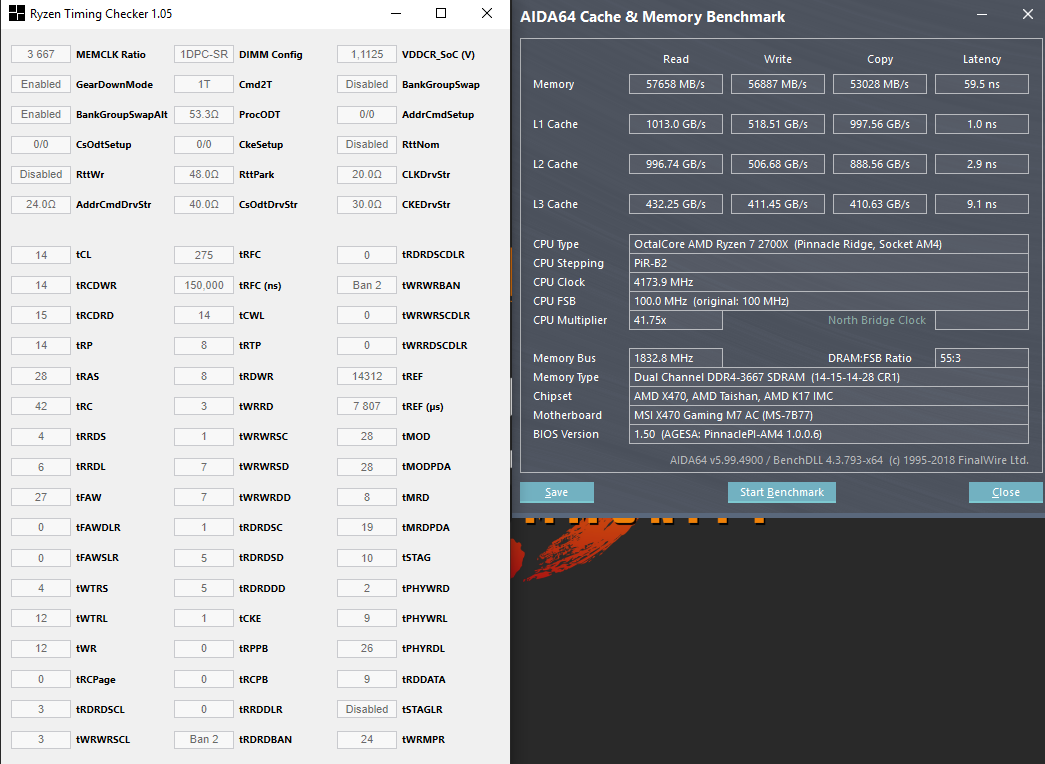Click Memory Write result 56887 MB/s
The width and height of the screenshot is (1045, 764).
778,84
